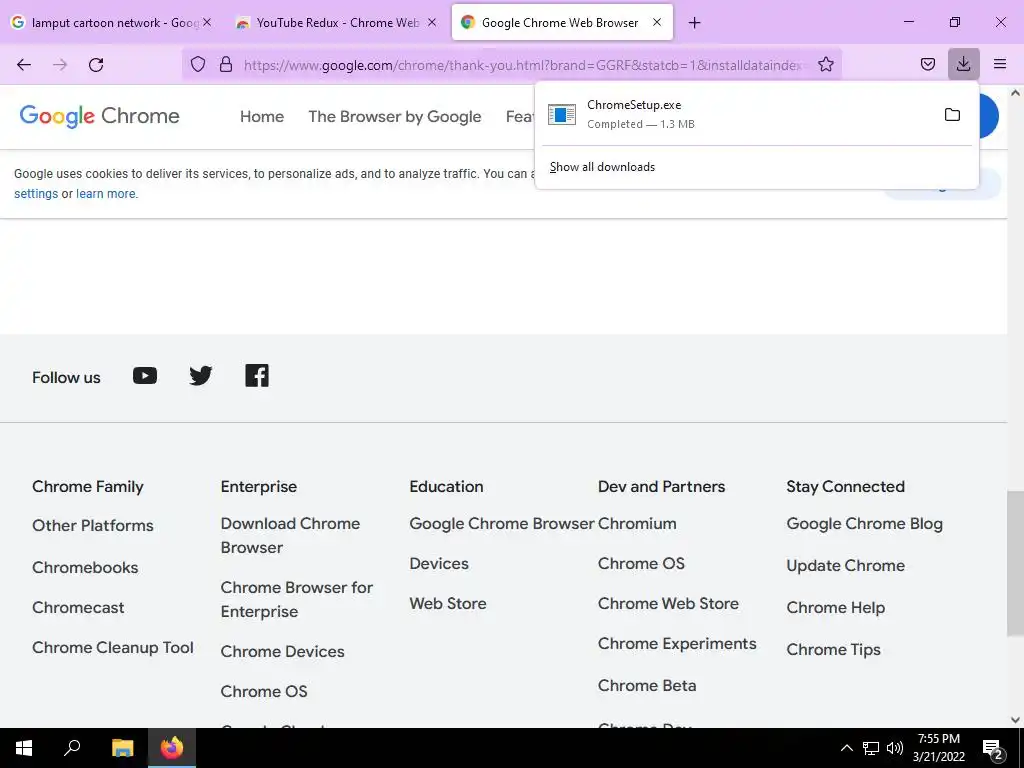The image size is (1024, 768).
Task: Open the volume tray icon
Action: 895,748
